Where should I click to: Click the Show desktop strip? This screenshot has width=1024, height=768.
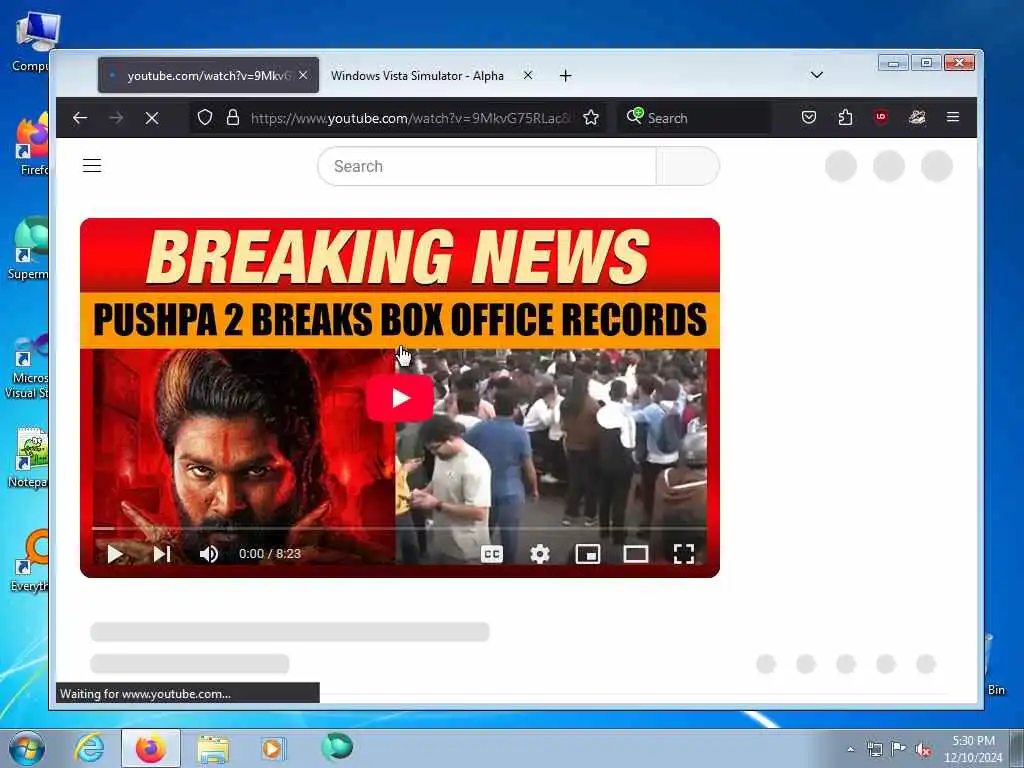click(1017, 748)
